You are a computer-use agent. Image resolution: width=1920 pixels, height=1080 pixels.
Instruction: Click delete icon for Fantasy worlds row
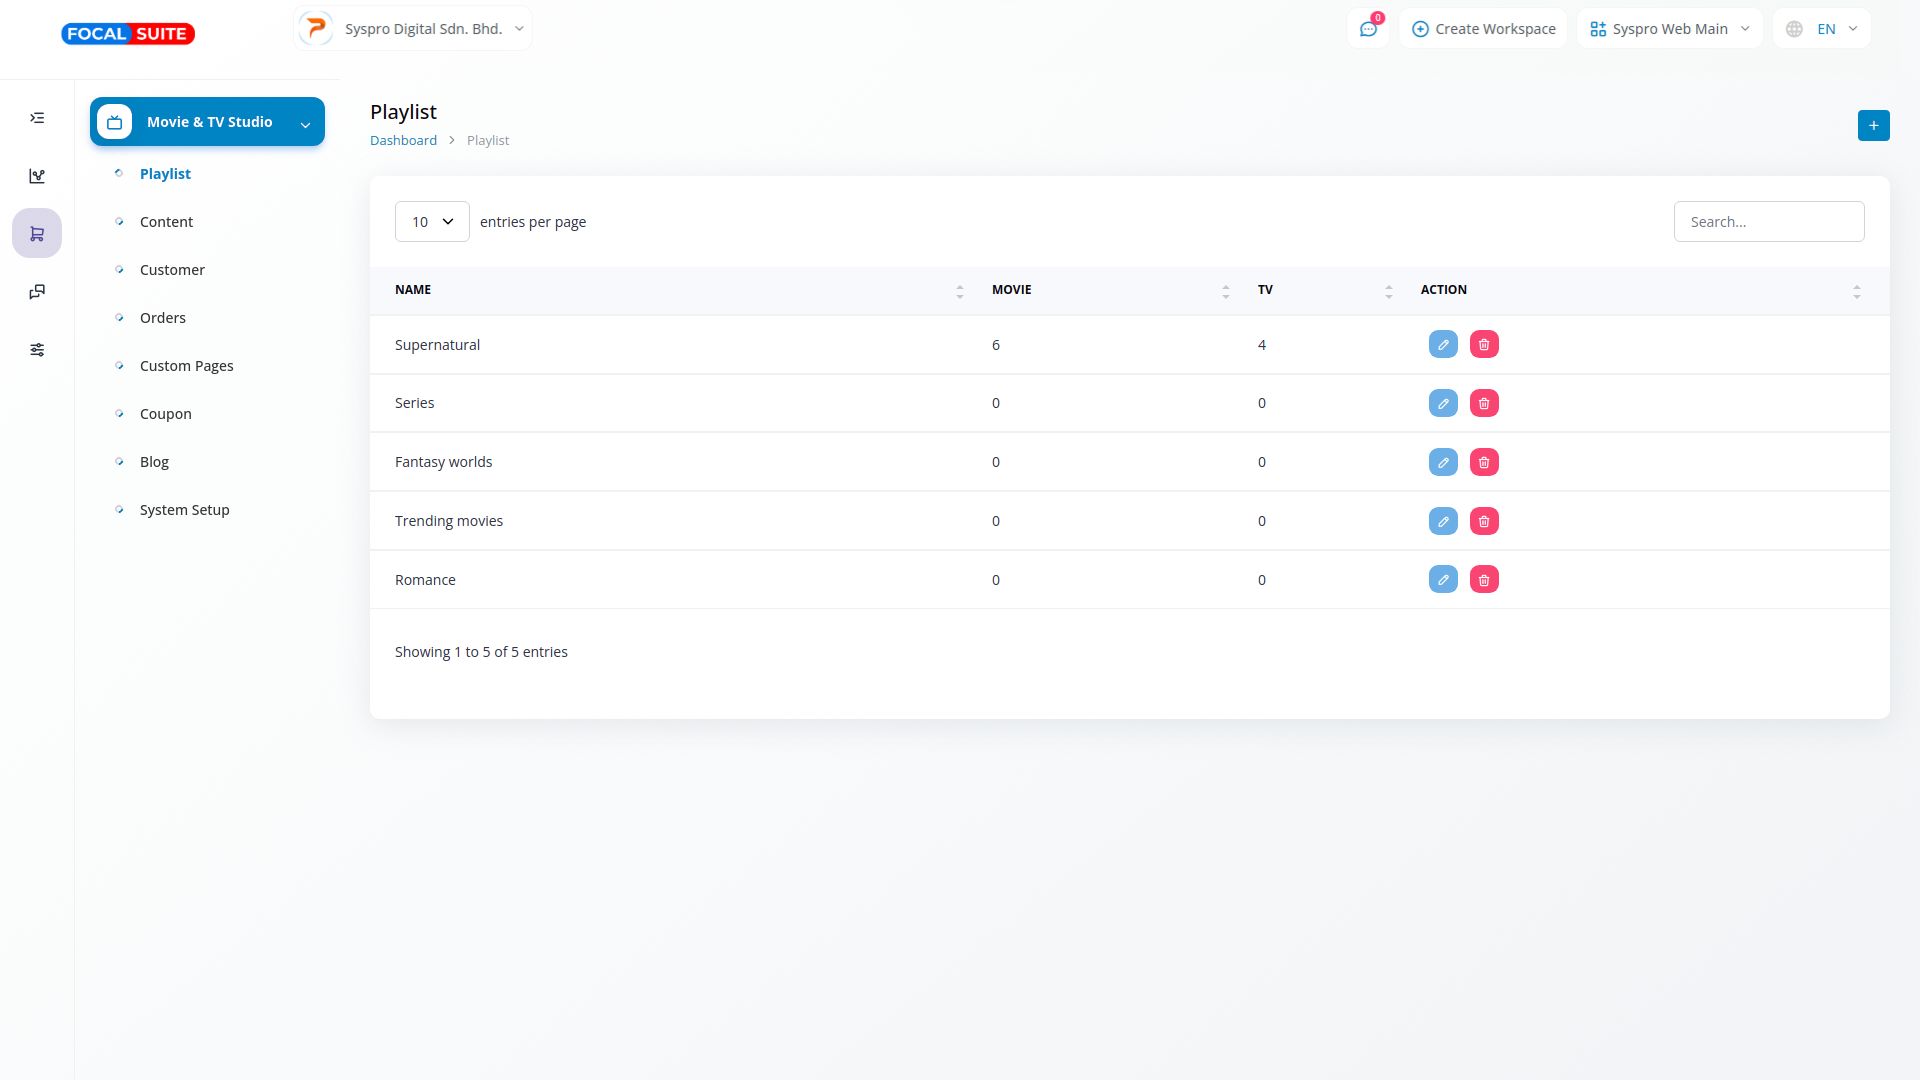(1484, 463)
